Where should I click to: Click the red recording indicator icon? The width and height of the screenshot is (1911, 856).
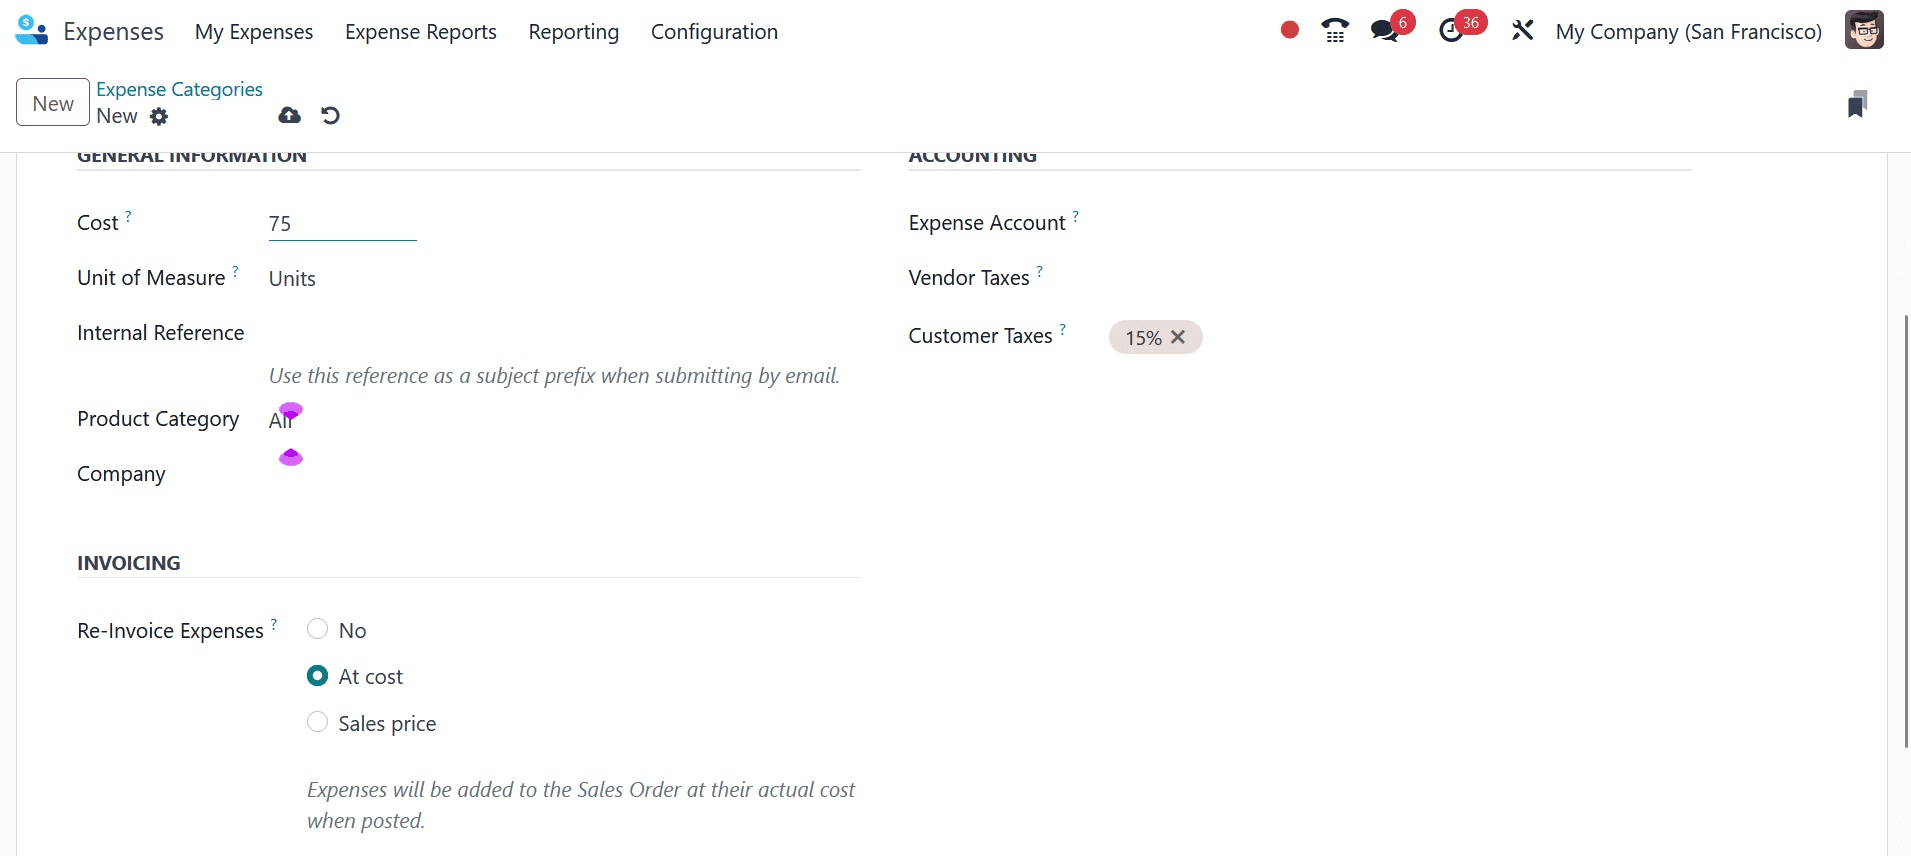[1289, 30]
